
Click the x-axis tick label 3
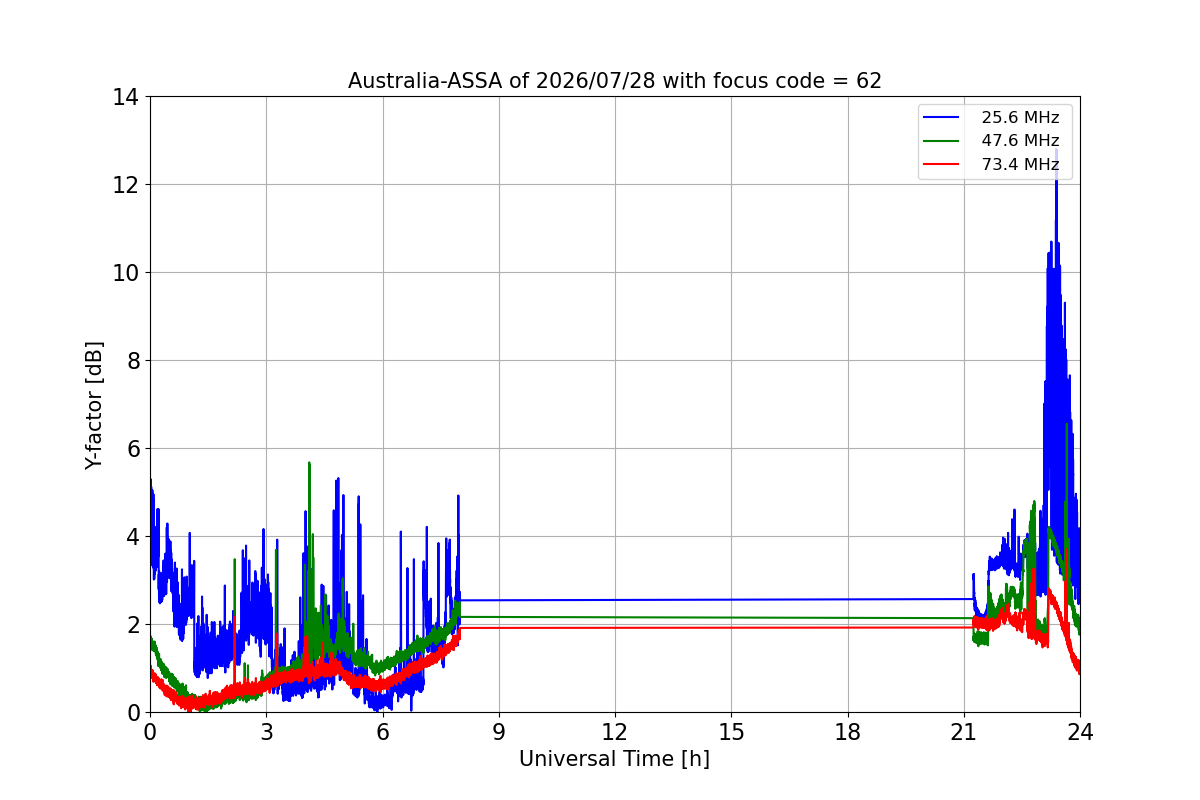point(266,732)
